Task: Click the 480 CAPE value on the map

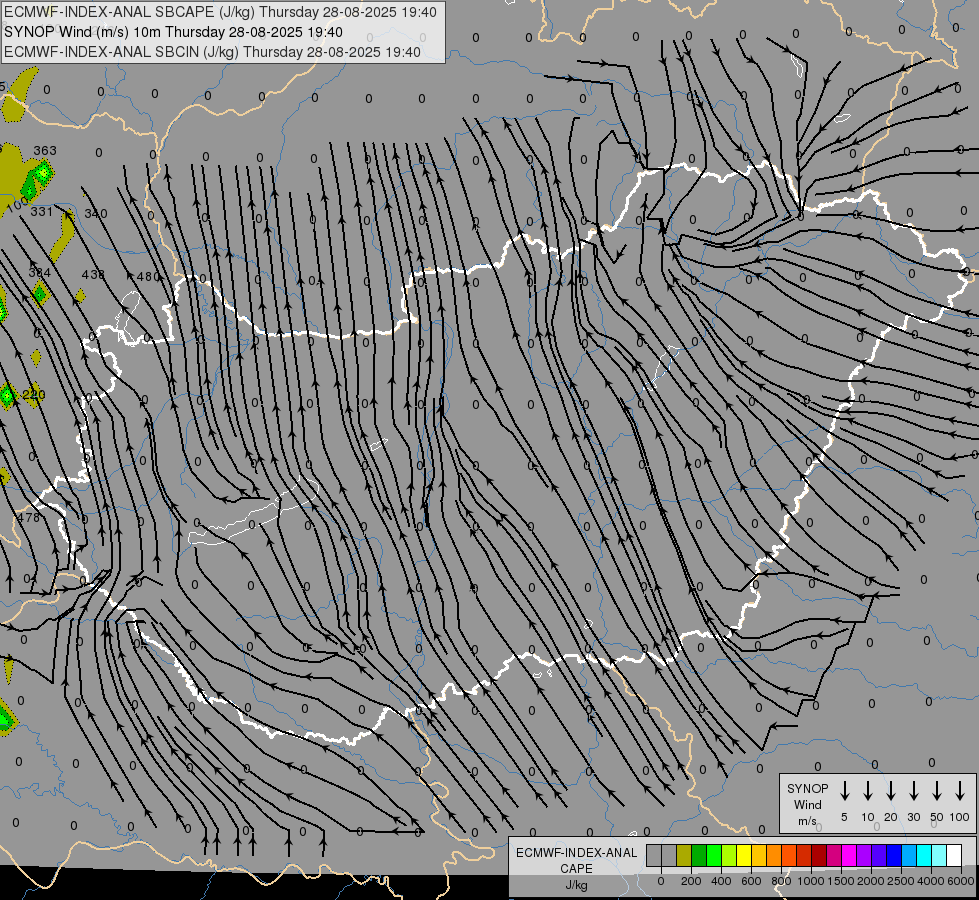Action: click(x=148, y=277)
